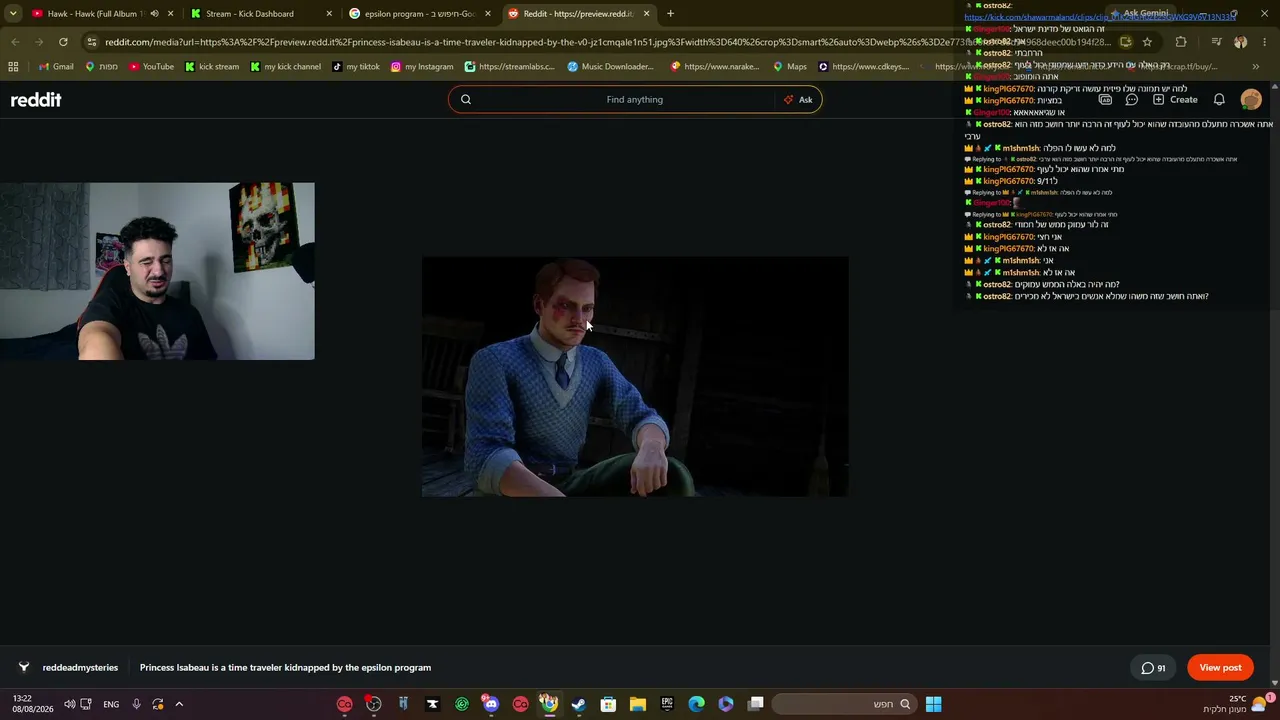Image resolution: width=1280 pixels, height=720 pixels.
Task: Open the narake bookmark
Action: point(715,67)
